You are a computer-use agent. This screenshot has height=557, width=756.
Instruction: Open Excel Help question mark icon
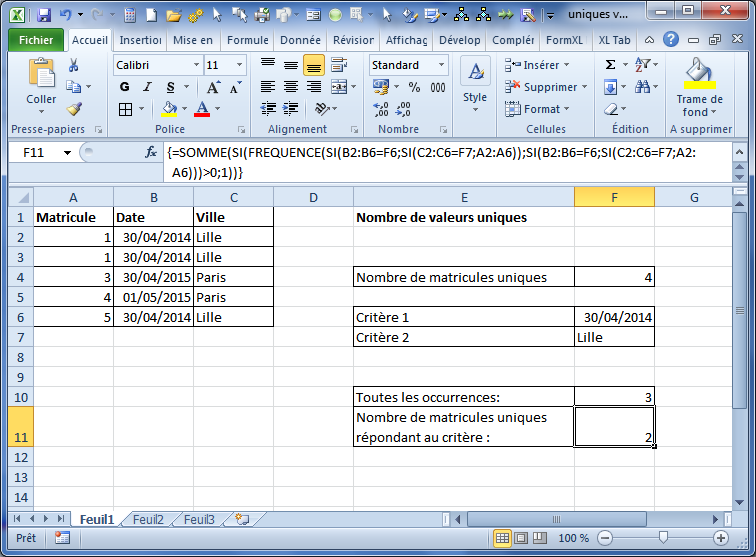[x=671, y=40]
